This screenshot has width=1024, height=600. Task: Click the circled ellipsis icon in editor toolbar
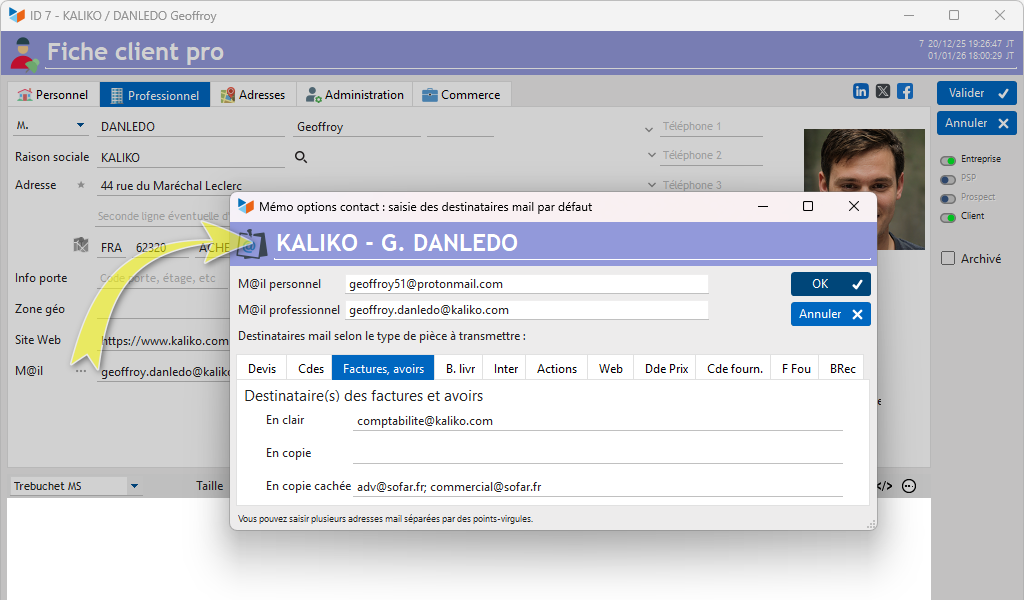click(909, 486)
